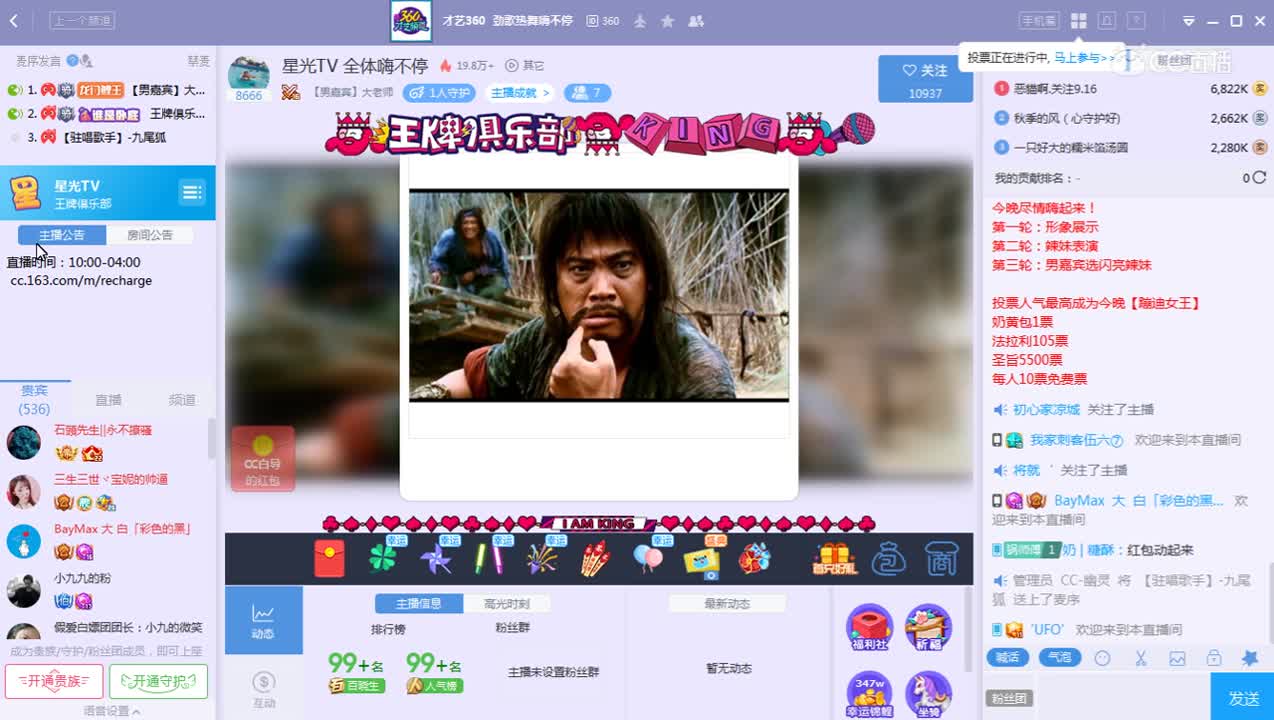The height and width of the screenshot is (720, 1274).
Task: Open the grid apps icon in title bar
Action: [x=1078, y=21]
